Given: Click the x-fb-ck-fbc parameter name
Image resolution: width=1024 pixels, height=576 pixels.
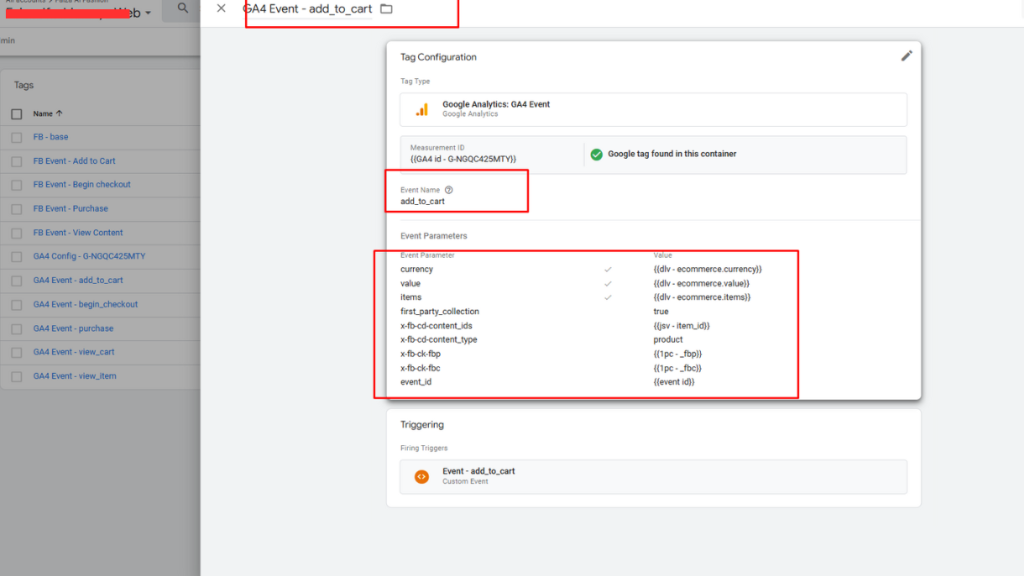Looking at the screenshot, I should tap(421, 368).
